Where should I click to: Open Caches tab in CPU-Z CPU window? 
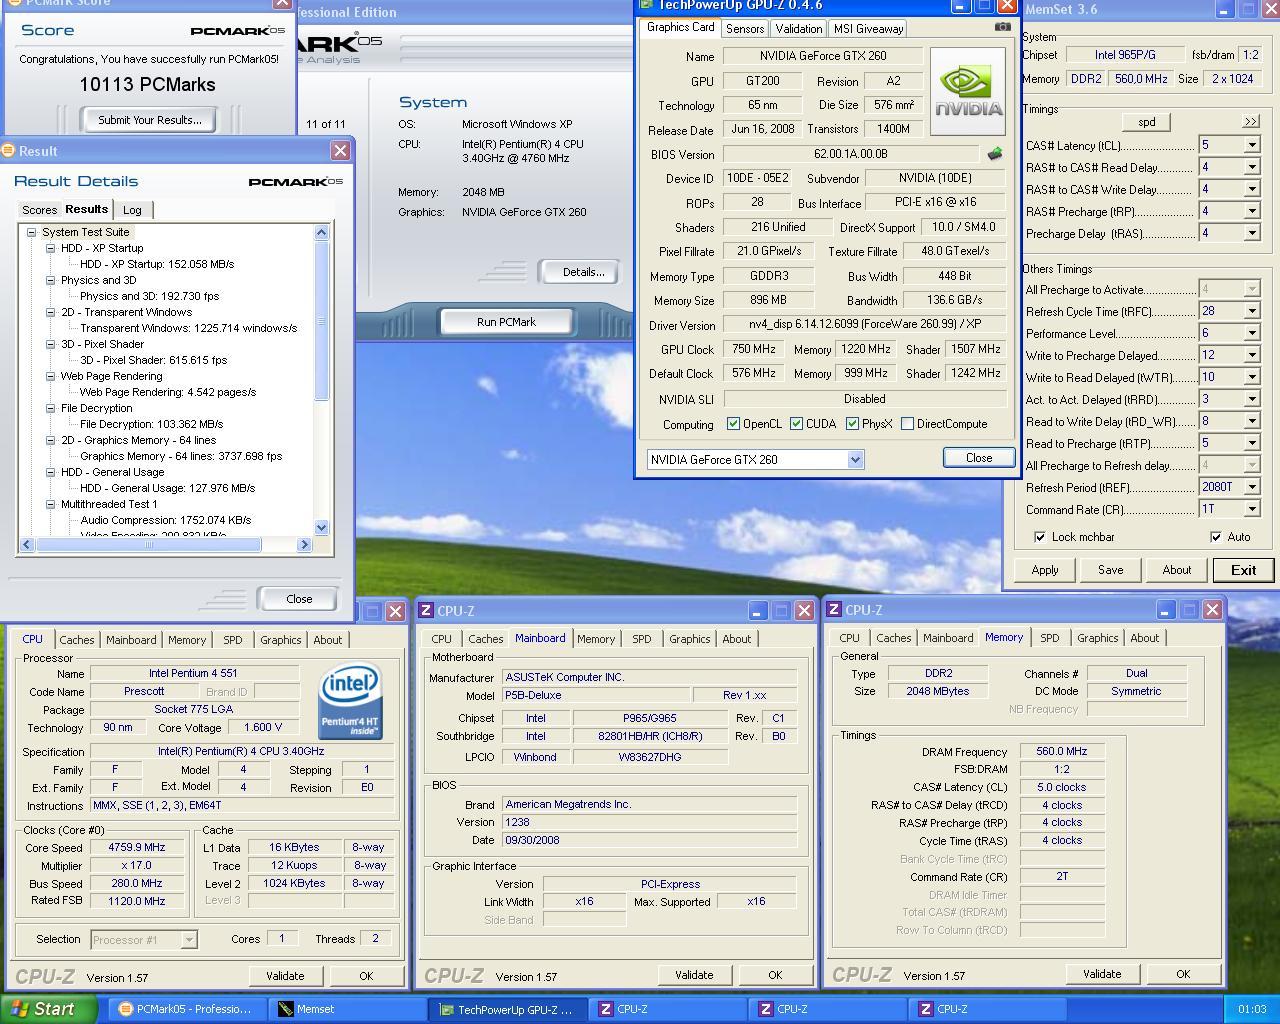[x=76, y=640]
